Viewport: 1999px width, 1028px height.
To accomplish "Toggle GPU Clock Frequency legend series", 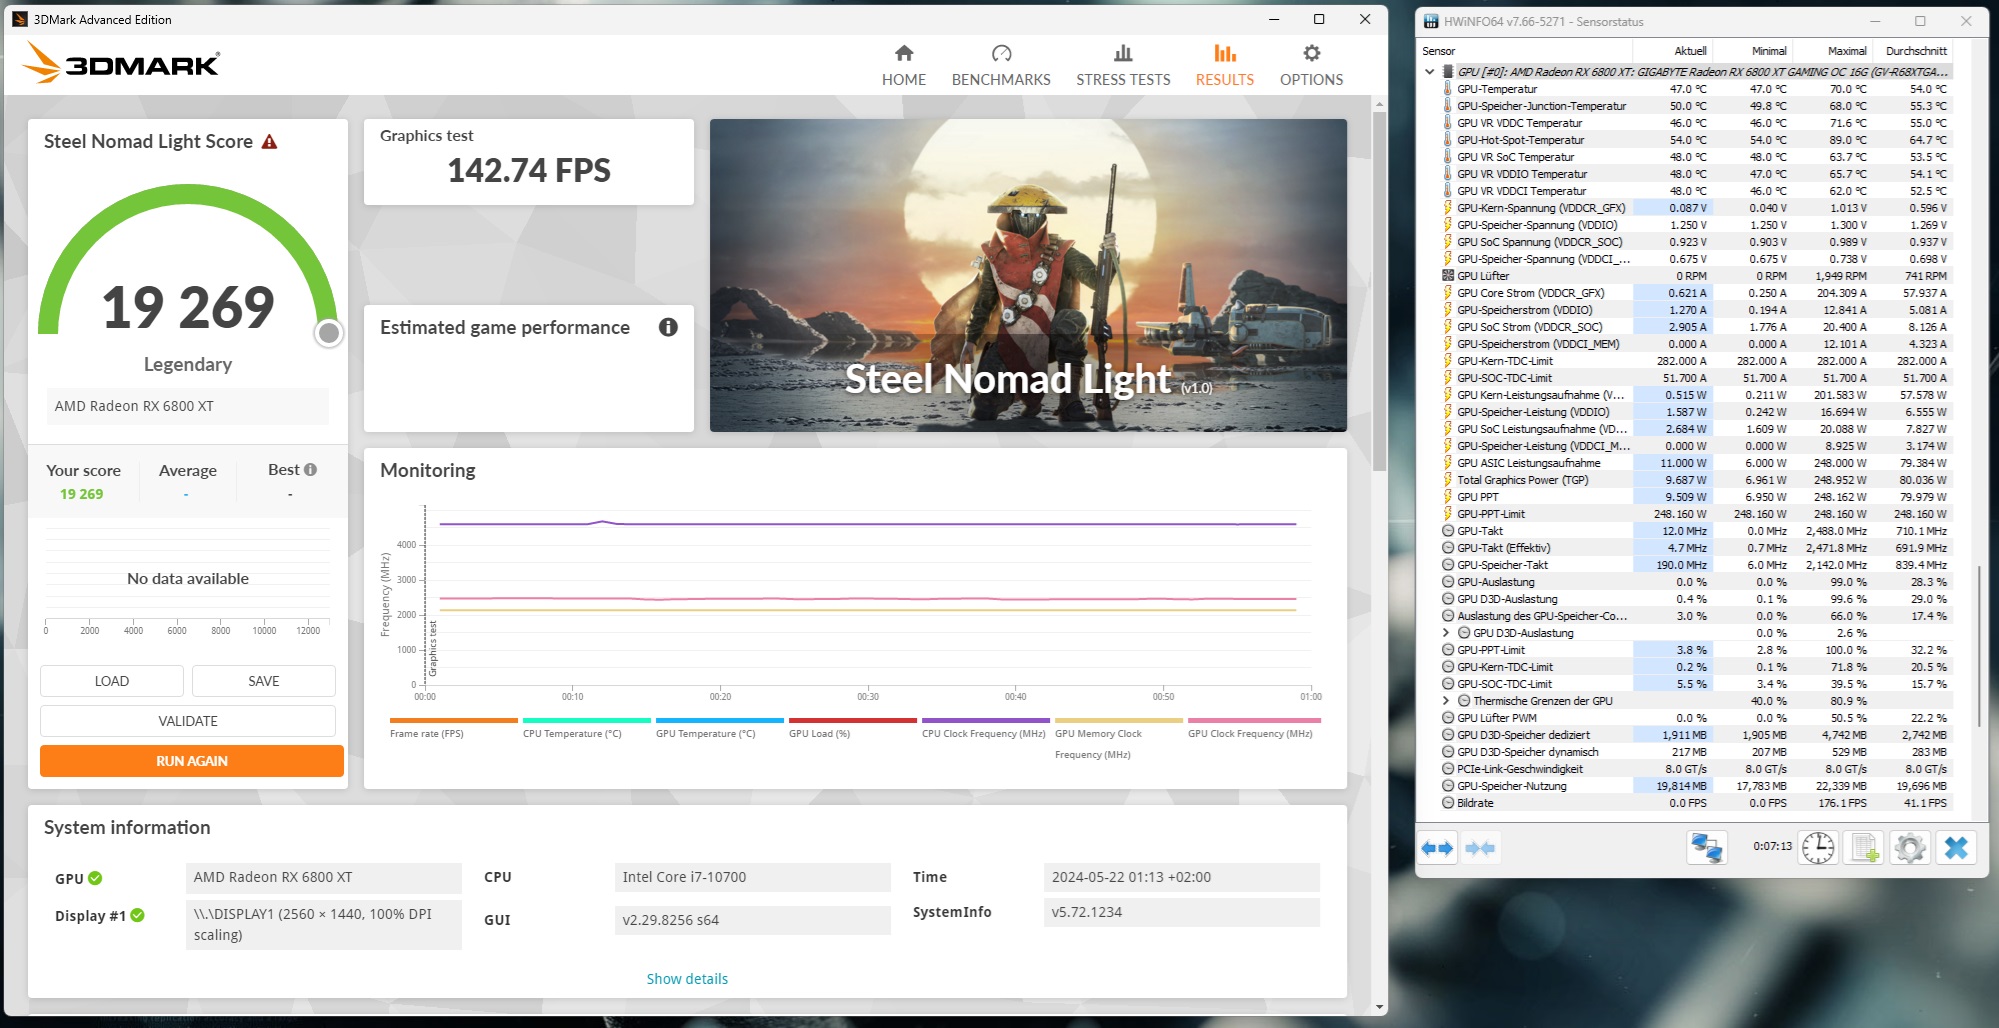I will pyautogui.click(x=1253, y=728).
